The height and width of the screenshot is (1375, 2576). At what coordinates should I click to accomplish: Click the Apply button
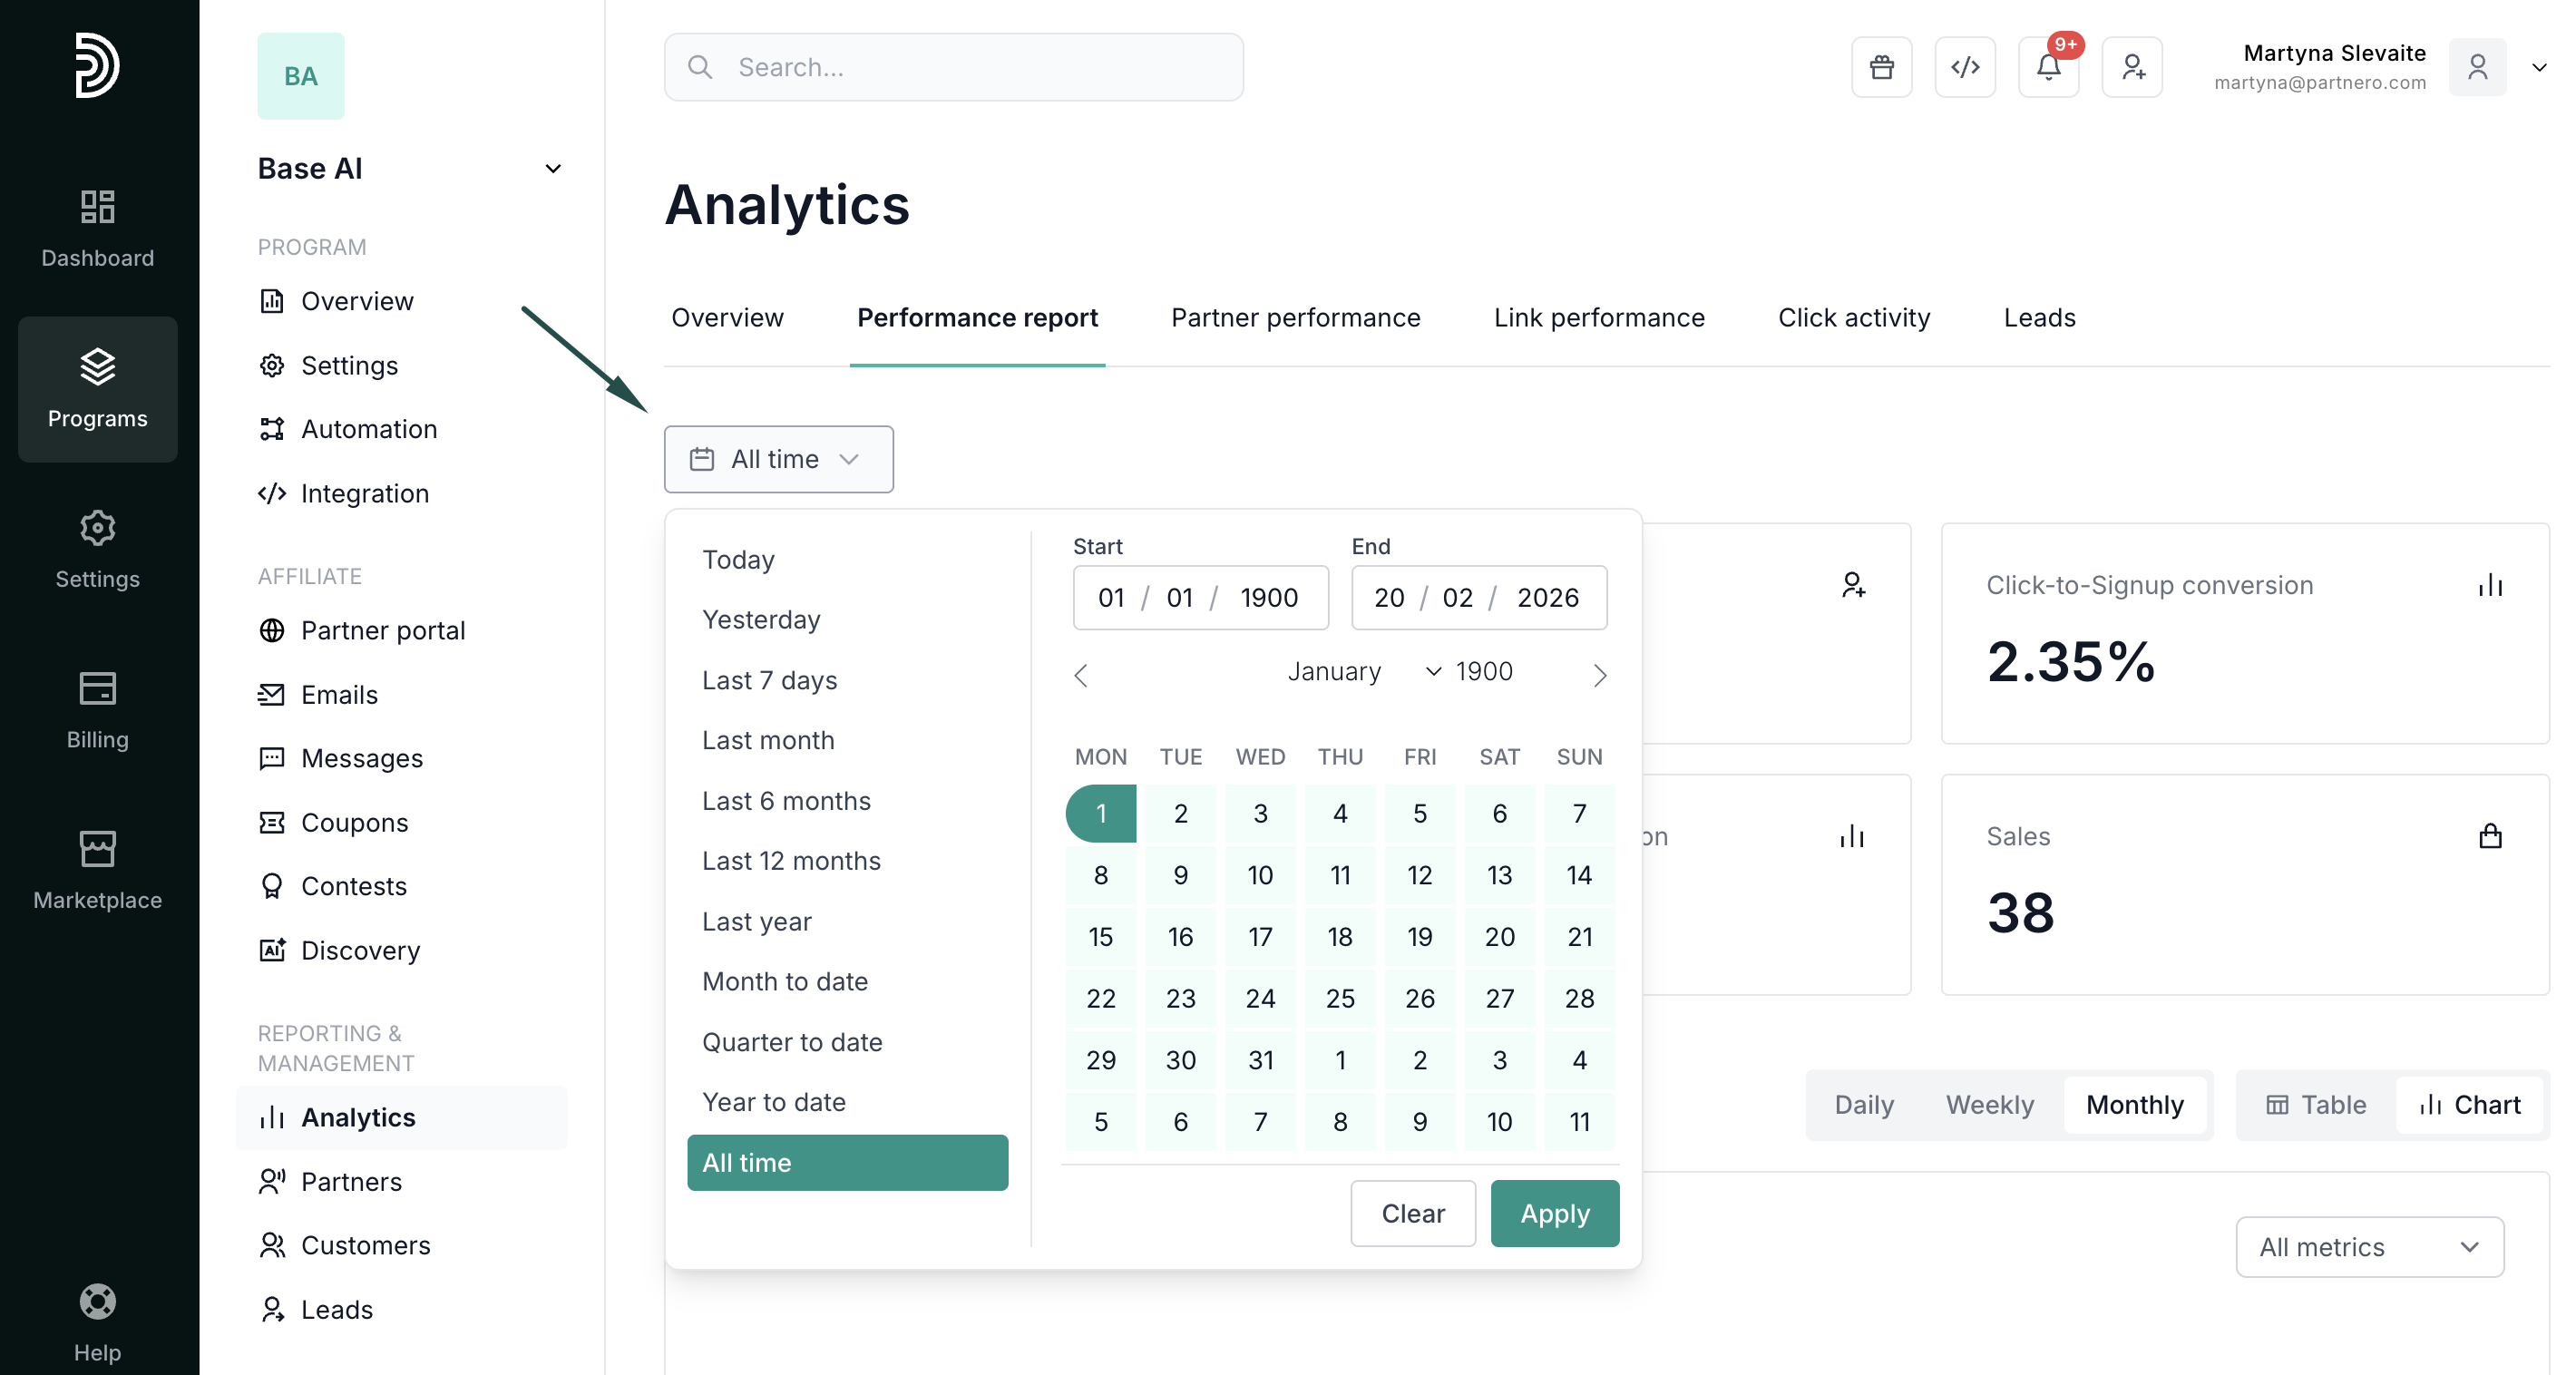[1554, 1213]
